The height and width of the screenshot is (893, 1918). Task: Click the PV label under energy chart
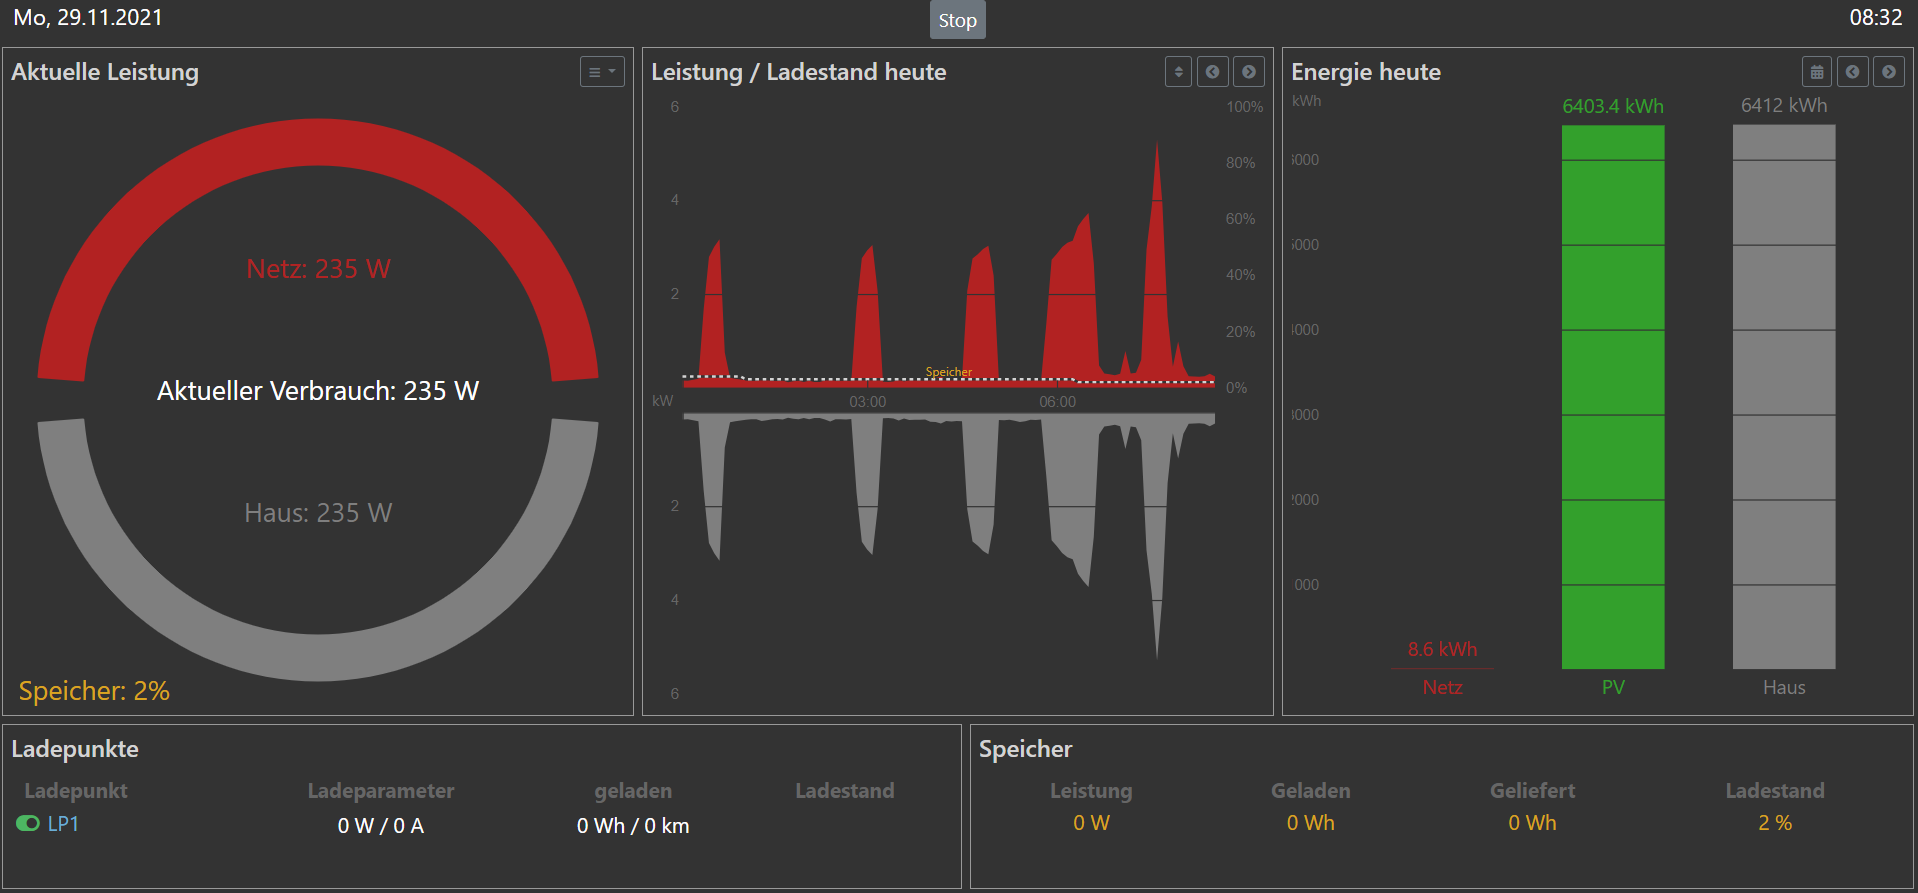point(1613,687)
